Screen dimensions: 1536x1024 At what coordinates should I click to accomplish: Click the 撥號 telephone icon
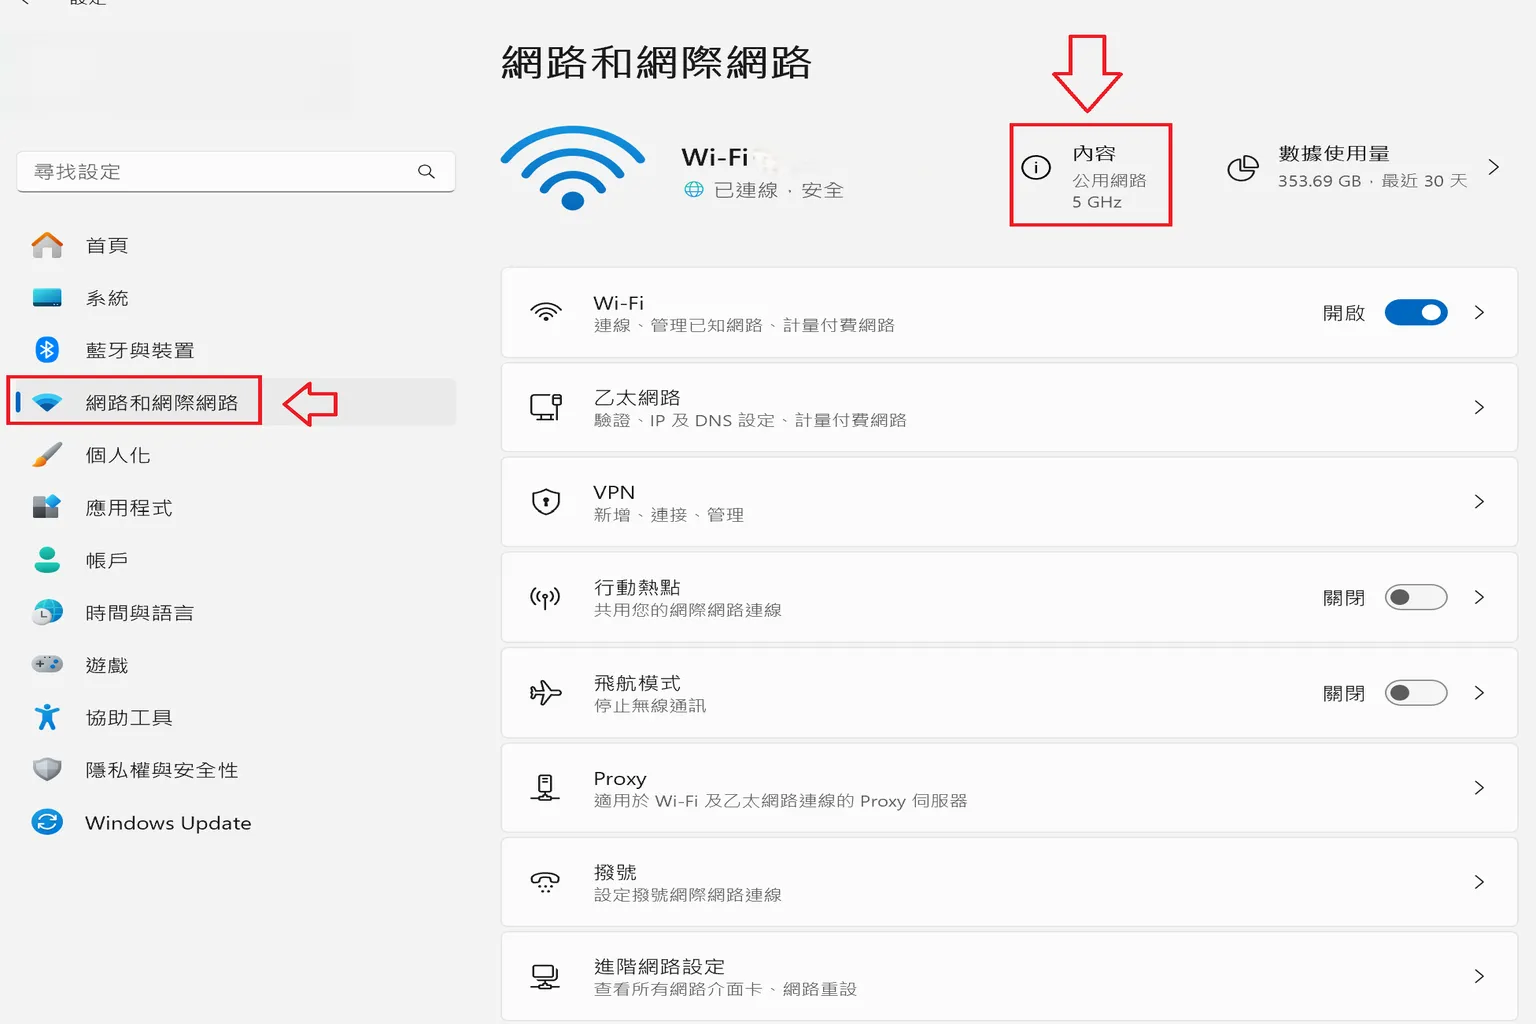coord(546,882)
